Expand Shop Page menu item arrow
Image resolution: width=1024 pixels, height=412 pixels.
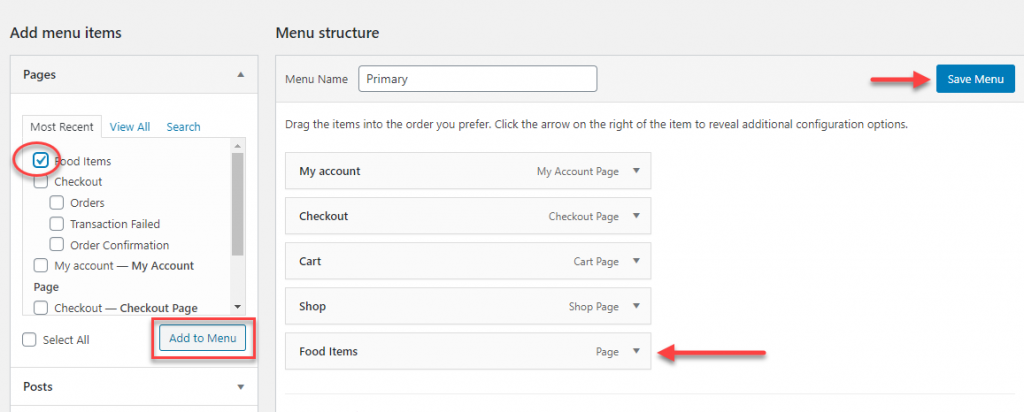click(x=637, y=306)
